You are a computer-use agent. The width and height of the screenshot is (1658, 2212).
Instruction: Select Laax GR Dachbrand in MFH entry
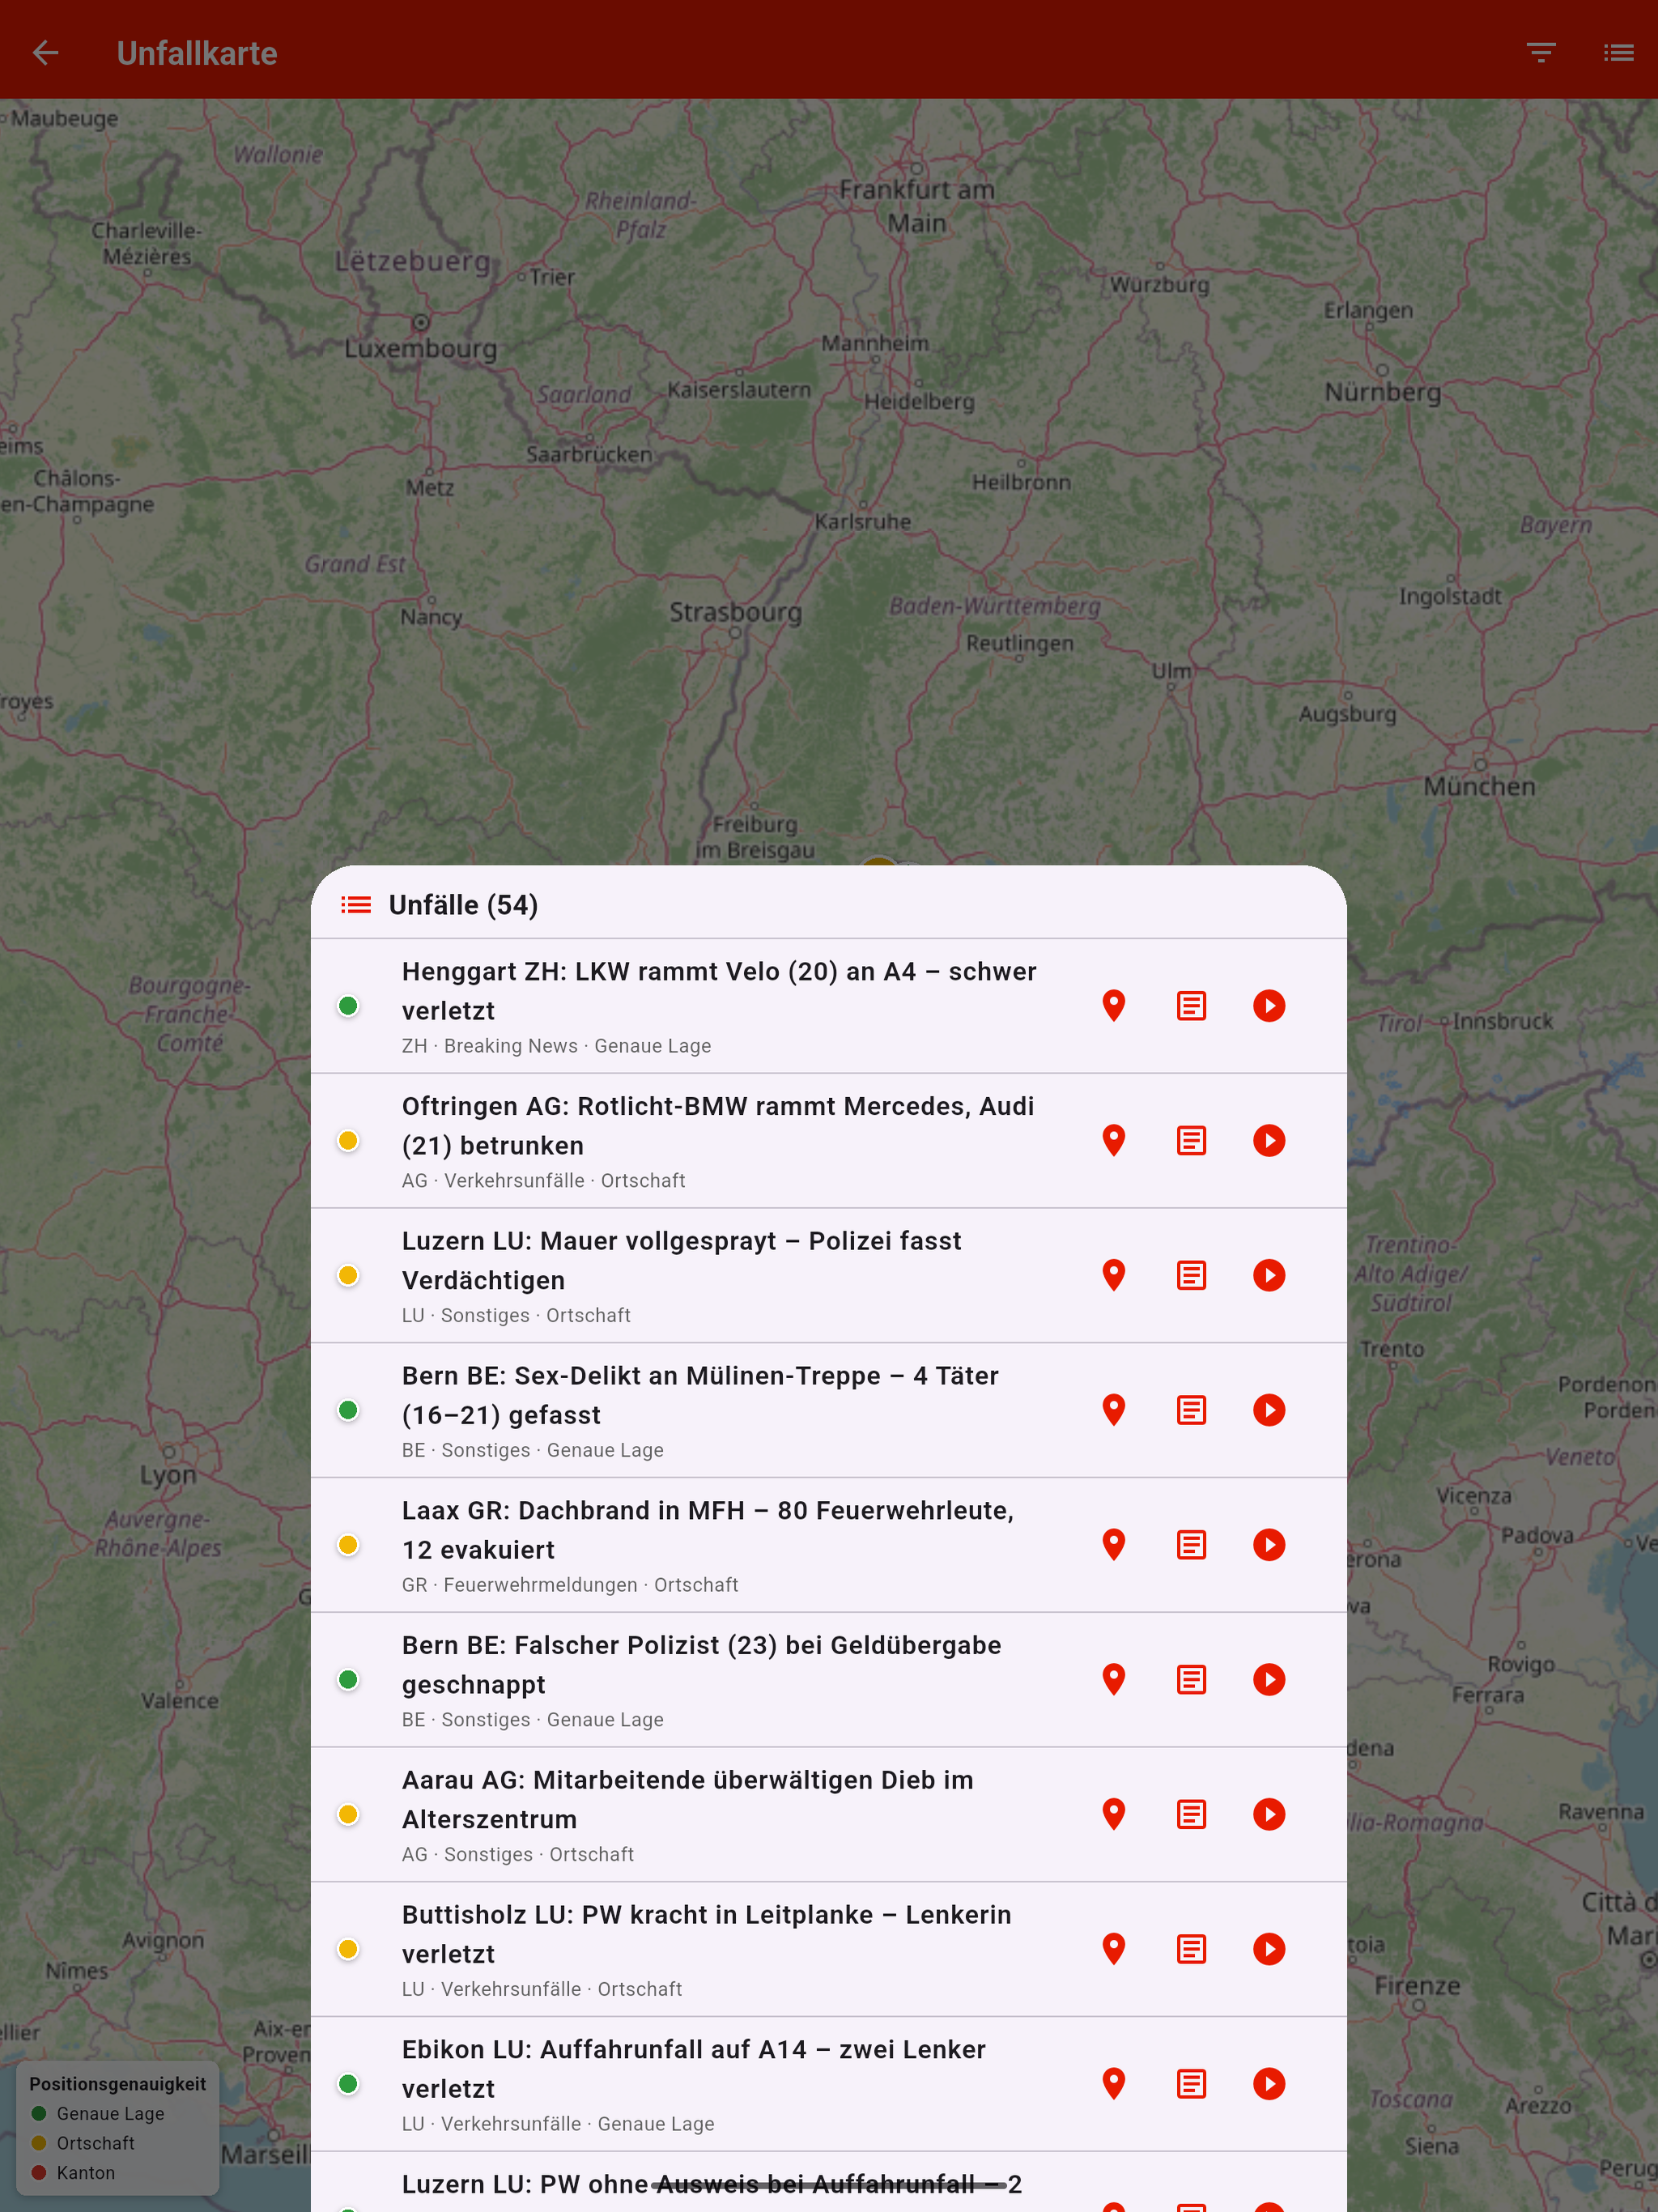[828, 1545]
